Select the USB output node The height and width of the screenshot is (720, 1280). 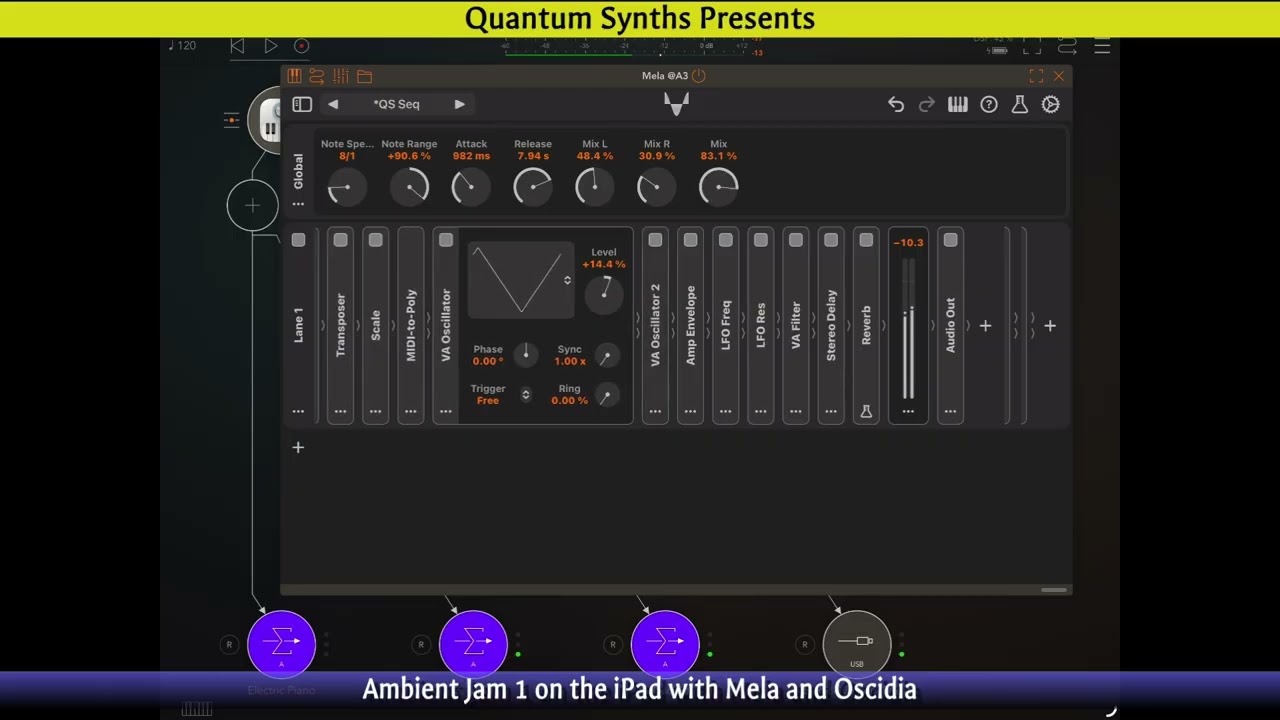[x=857, y=644]
